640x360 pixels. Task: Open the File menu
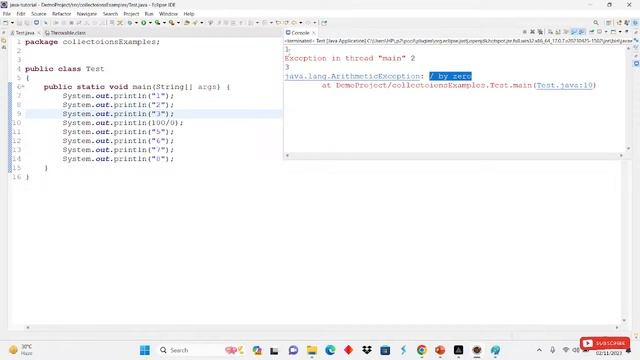point(7,14)
